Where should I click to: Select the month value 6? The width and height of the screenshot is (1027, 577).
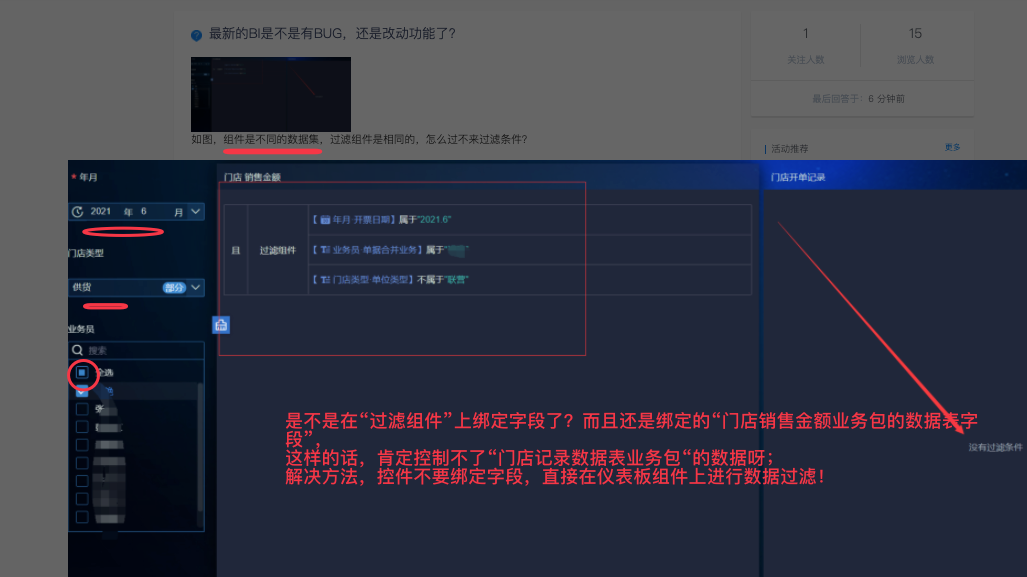(143, 212)
